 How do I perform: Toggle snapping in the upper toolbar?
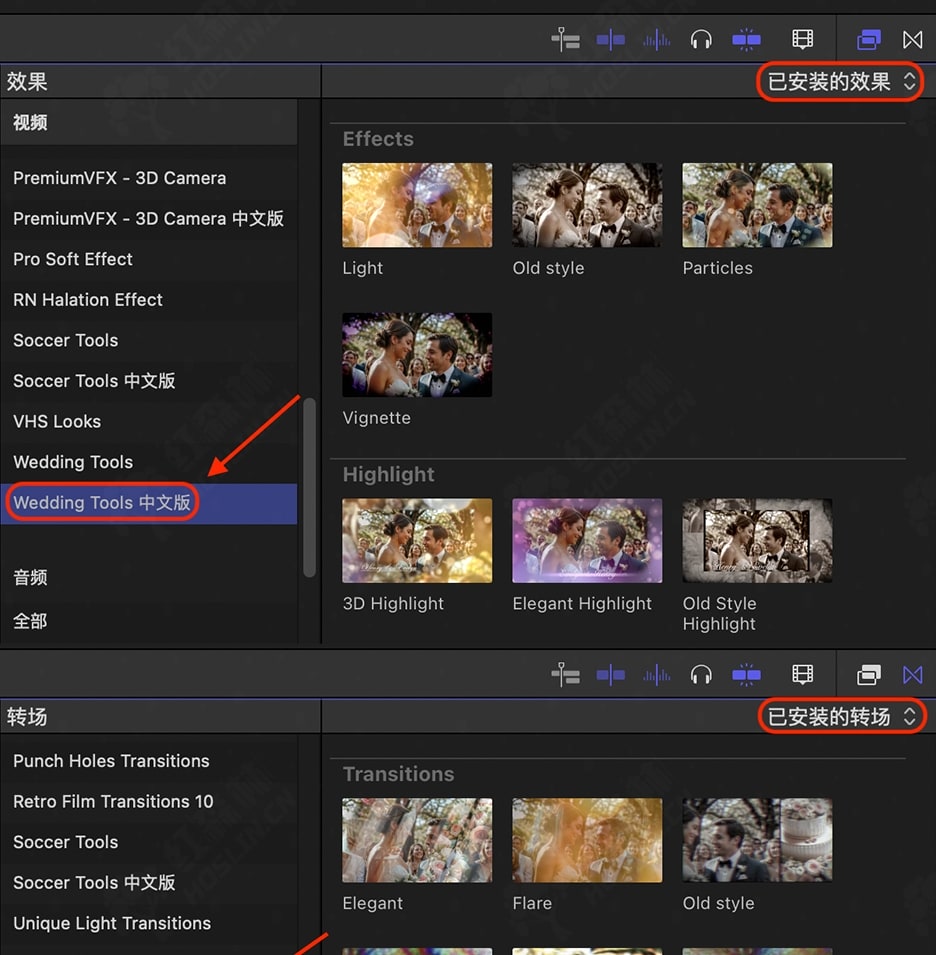pyautogui.click(x=746, y=40)
